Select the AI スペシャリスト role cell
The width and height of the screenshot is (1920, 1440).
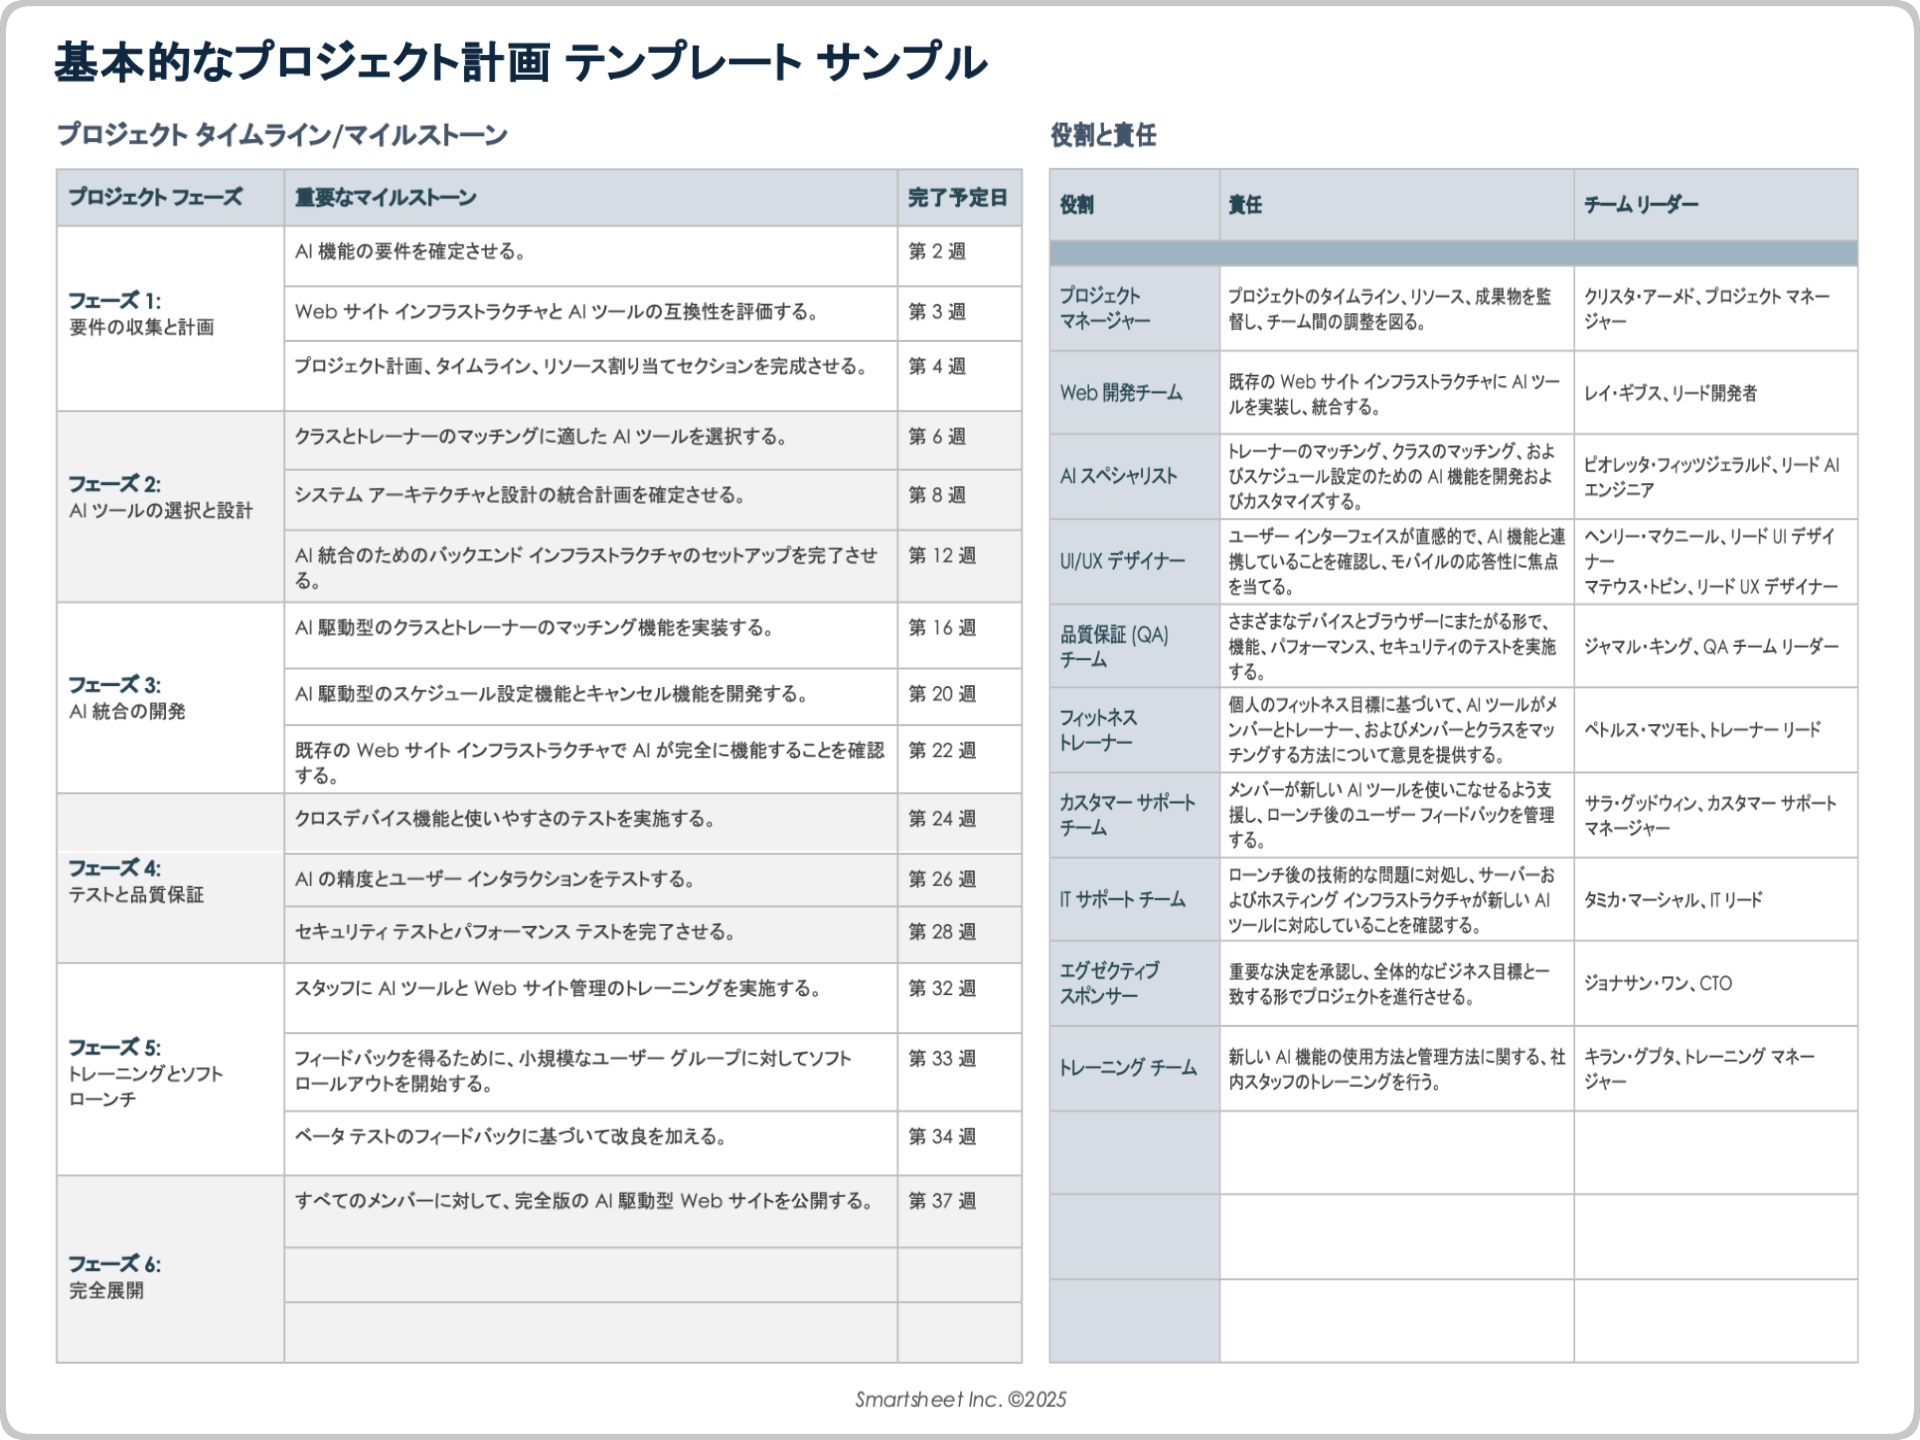point(1134,476)
